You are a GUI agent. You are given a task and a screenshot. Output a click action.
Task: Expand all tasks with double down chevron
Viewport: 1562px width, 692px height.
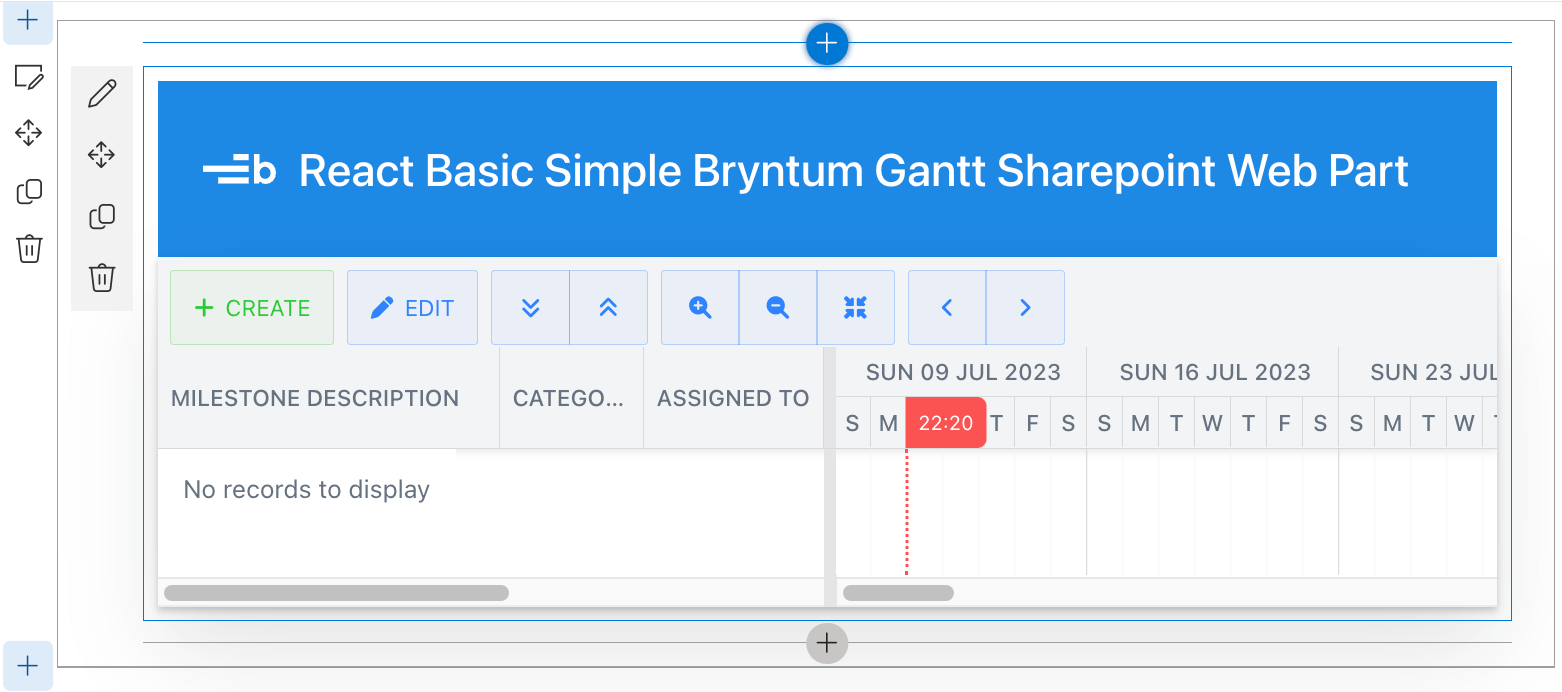tap(531, 308)
